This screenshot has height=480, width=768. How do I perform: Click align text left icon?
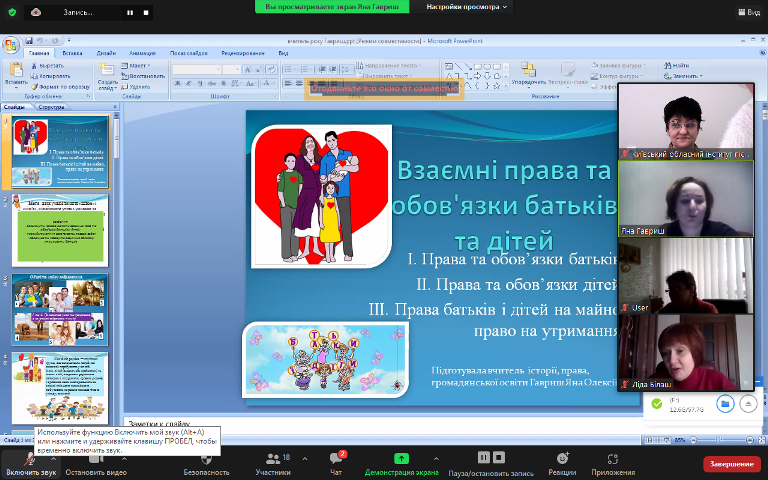[288, 83]
